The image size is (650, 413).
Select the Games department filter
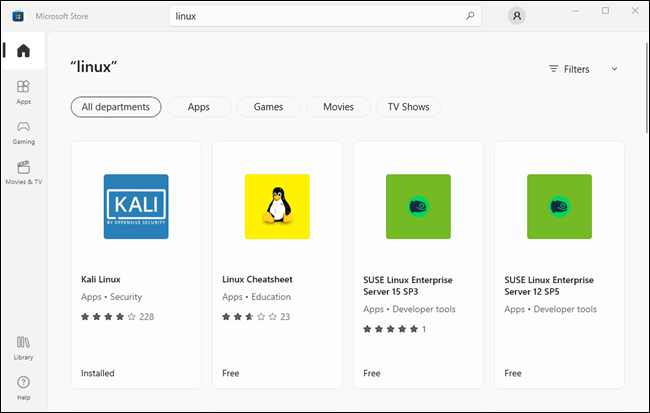click(x=268, y=107)
